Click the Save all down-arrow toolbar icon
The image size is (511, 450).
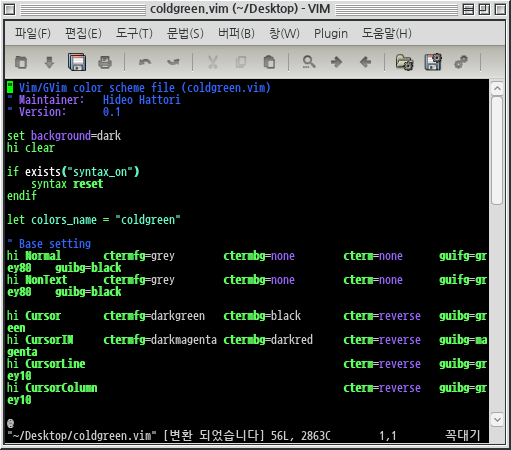(x=49, y=62)
